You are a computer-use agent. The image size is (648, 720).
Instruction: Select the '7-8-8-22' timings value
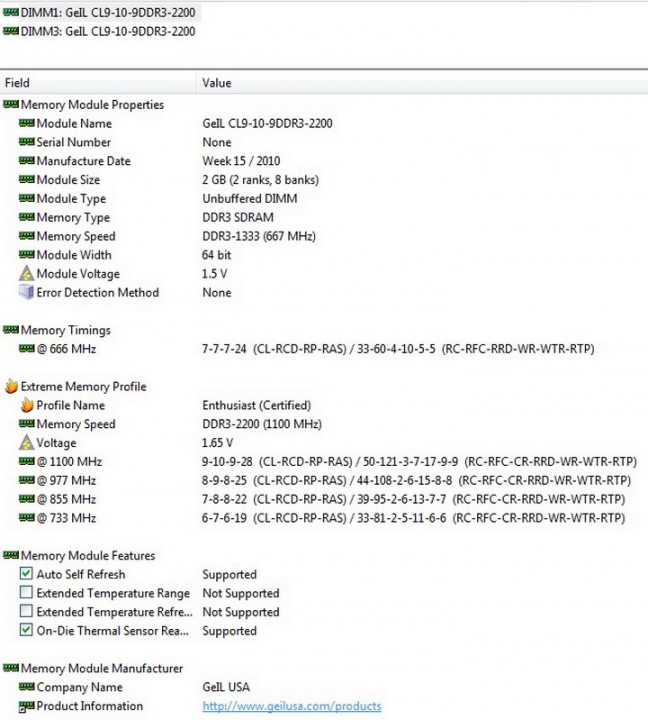click(x=224, y=499)
